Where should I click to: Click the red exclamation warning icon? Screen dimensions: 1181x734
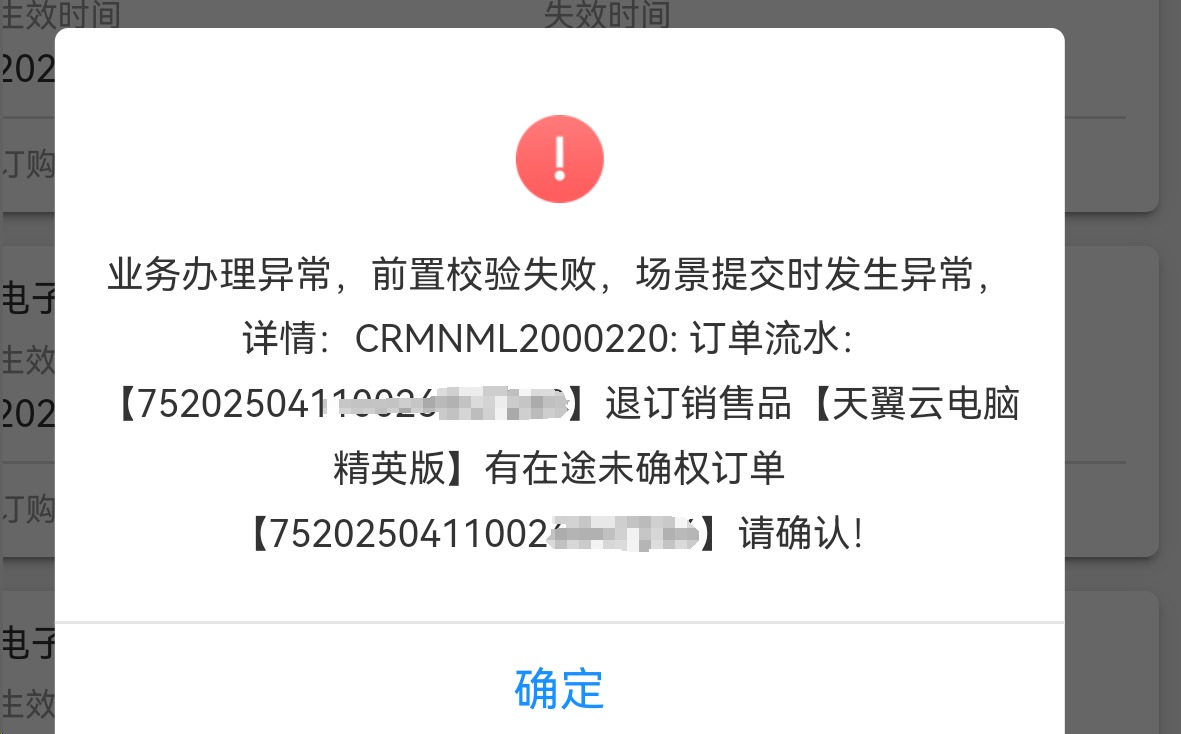tap(560, 159)
